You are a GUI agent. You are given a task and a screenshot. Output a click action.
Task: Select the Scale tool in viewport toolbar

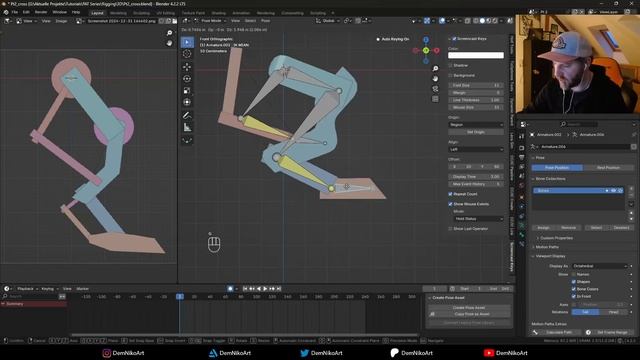pyautogui.click(x=187, y=90)
